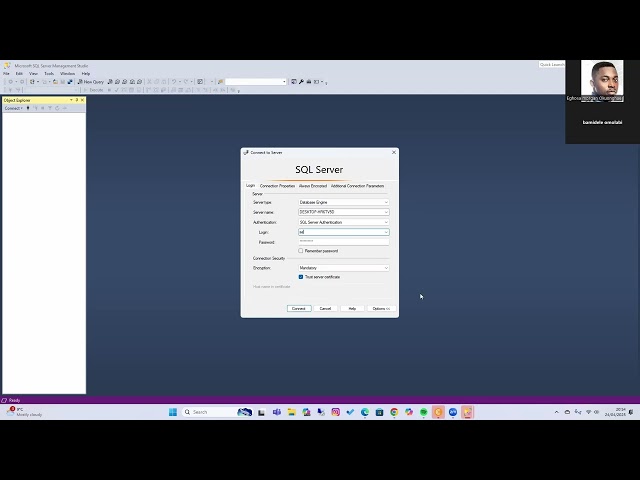
Task: Expand the Encryption dropdown set to Mandatory
Action: (386, 268)
